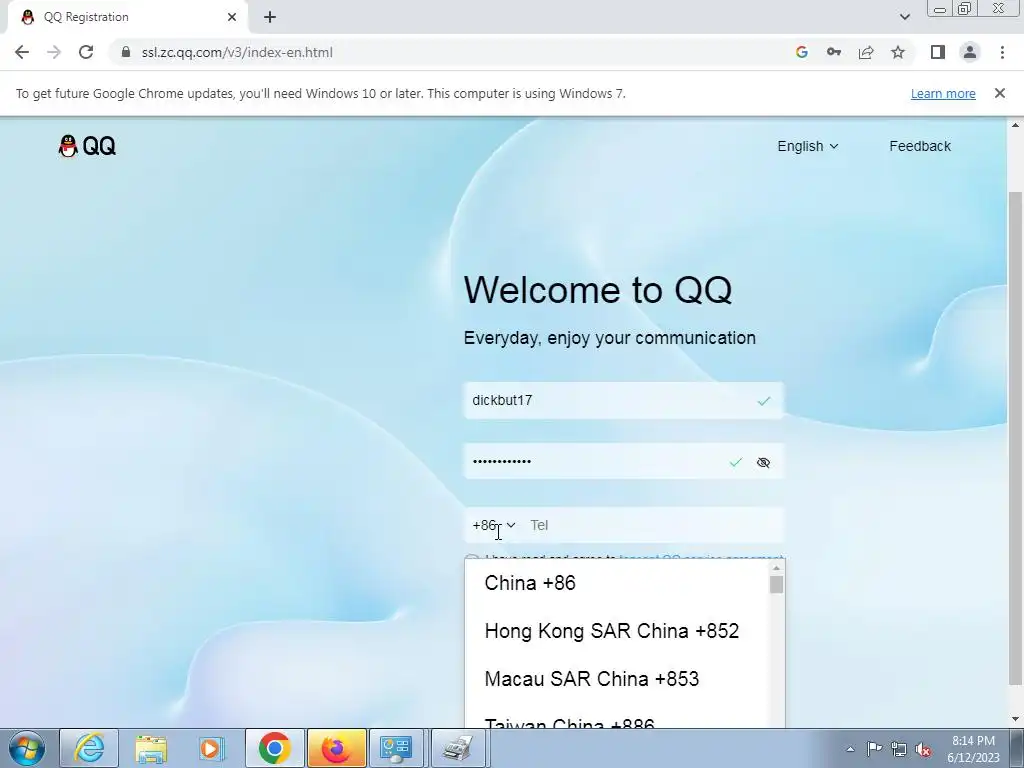The image size is (1024, 768).
Task: Go back with the browser back arrow
Action: click(22, 52)
